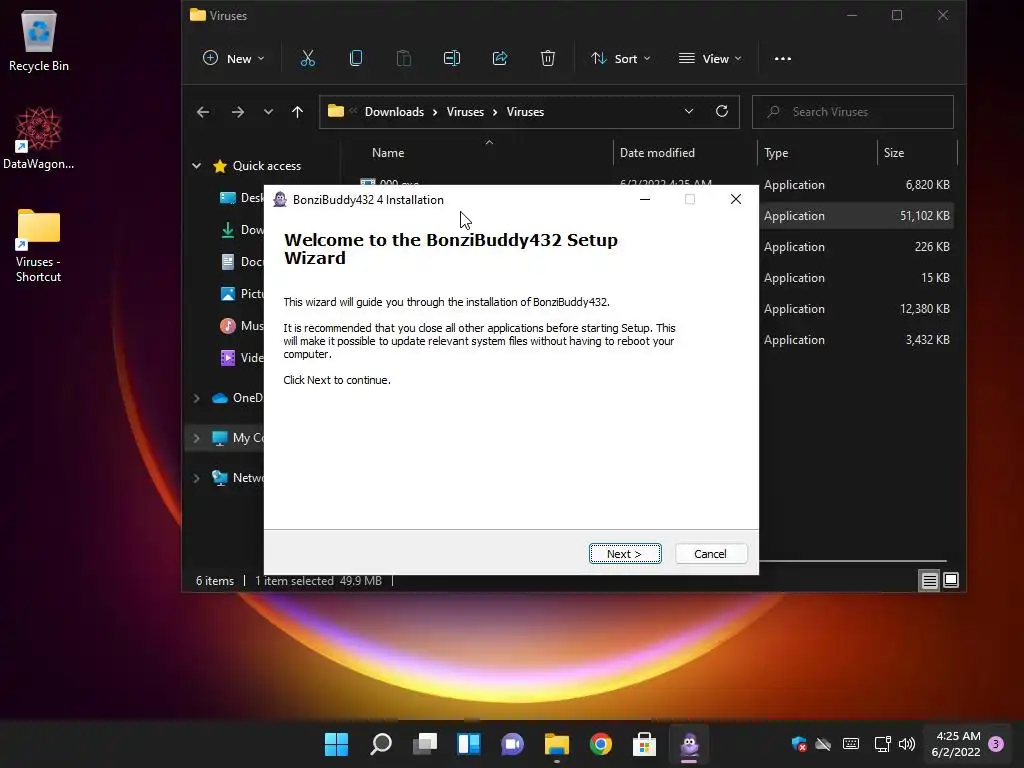Open taskbar Search
The height and width of the screenshot is (768, 1024).
tap(381, 744)
